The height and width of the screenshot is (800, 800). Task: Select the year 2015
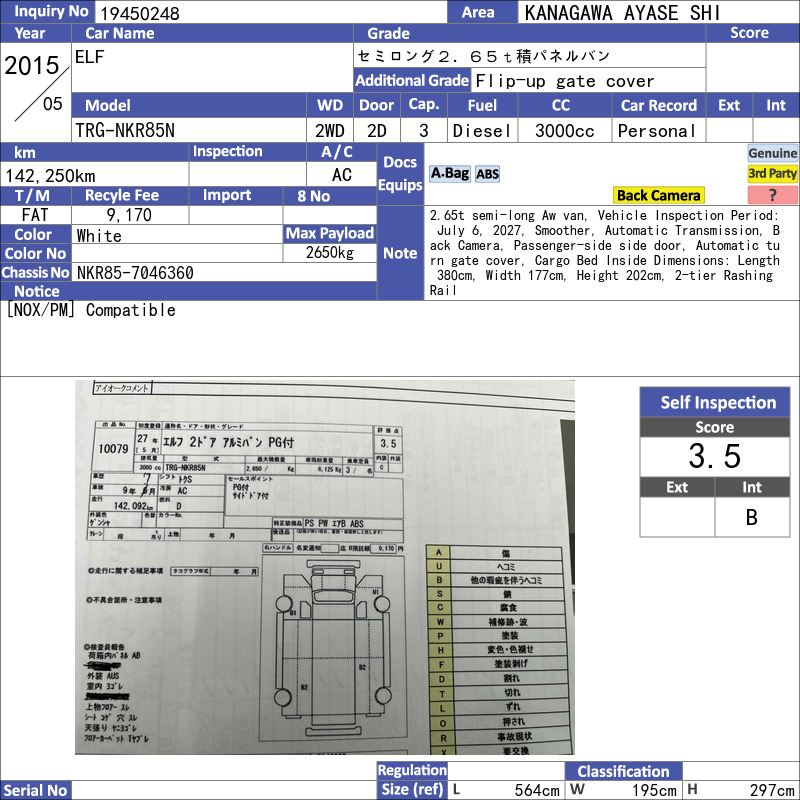[32, 65]
